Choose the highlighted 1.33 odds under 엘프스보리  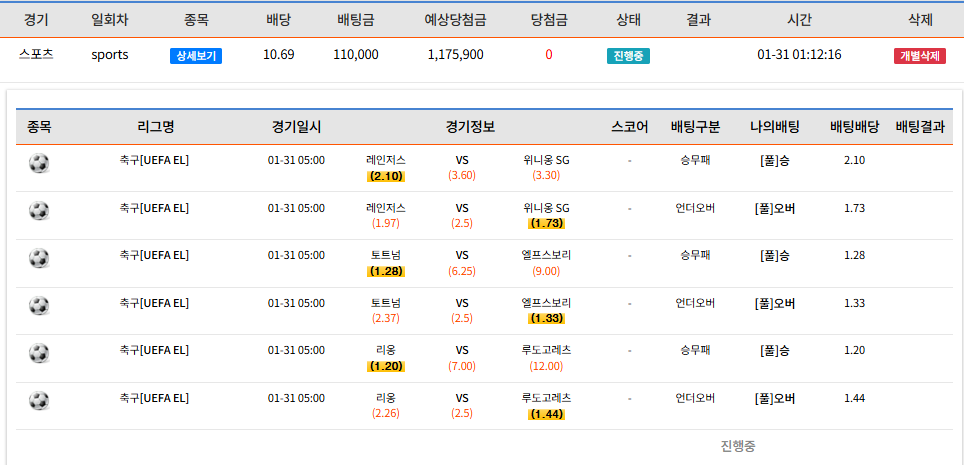[x=546, y=318]
